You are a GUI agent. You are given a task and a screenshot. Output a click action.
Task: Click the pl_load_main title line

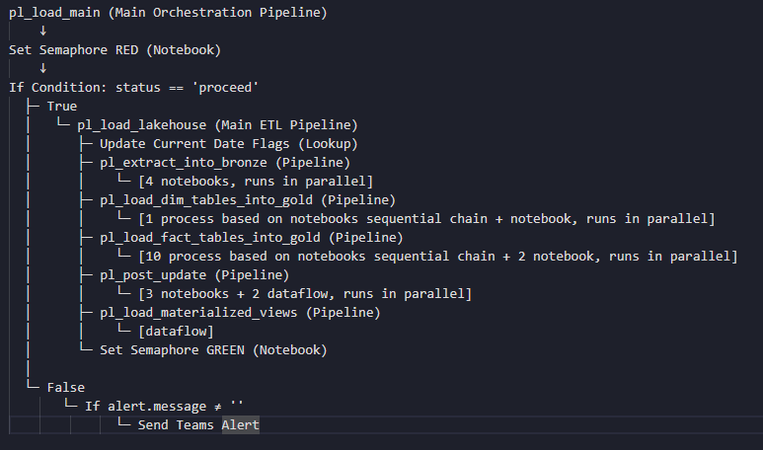point(168,13)
